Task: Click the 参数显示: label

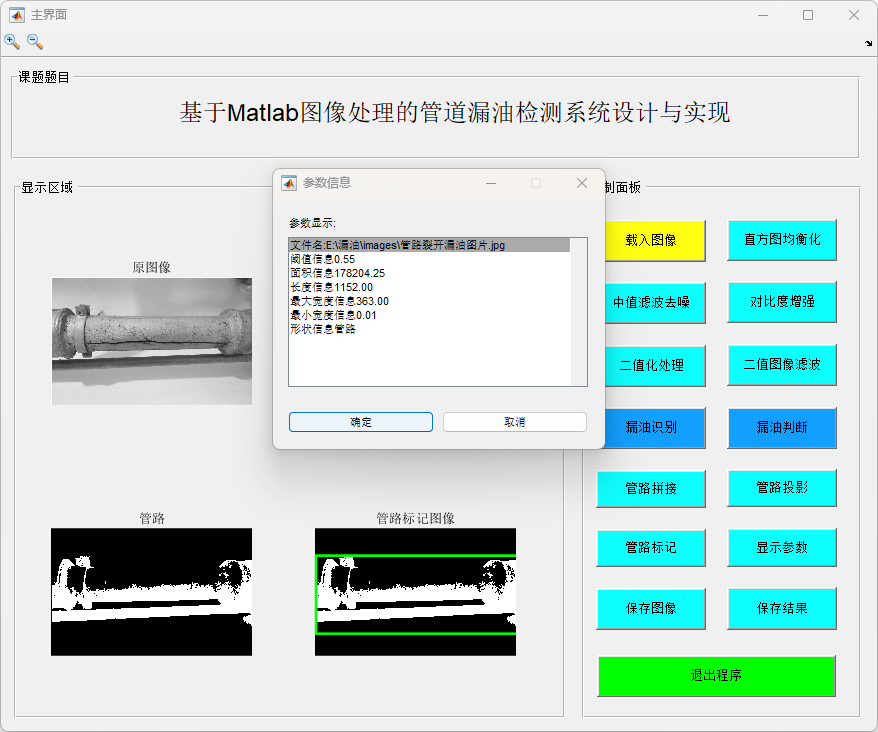Action: pos(312,223)
